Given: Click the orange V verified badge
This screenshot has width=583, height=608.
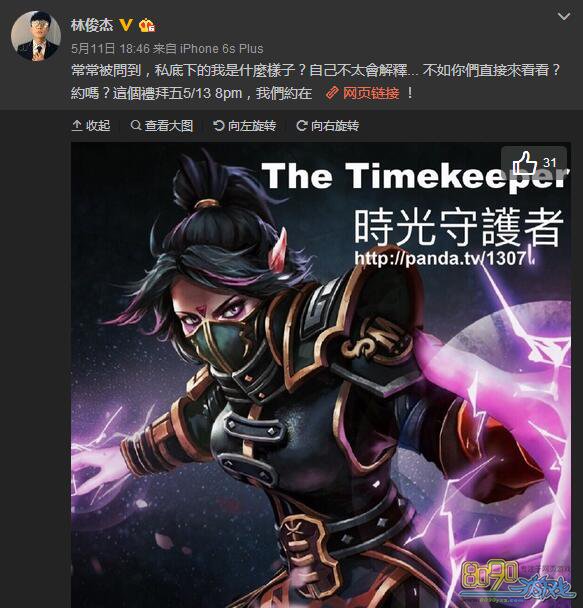Looking at the screenshot, I should [x=126, y=25].
